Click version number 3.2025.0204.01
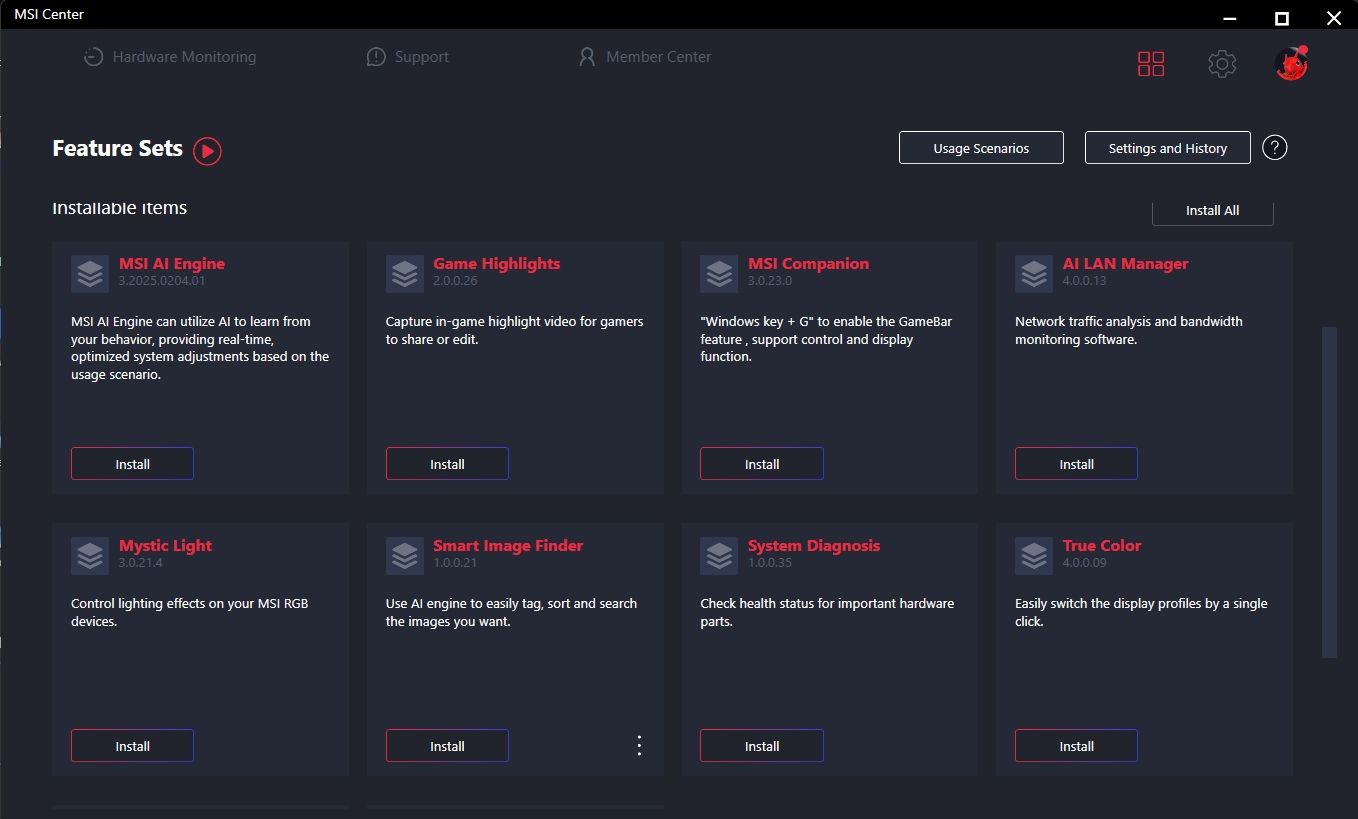The height and width of the screenshot is (819, 1358). (162, 281)
